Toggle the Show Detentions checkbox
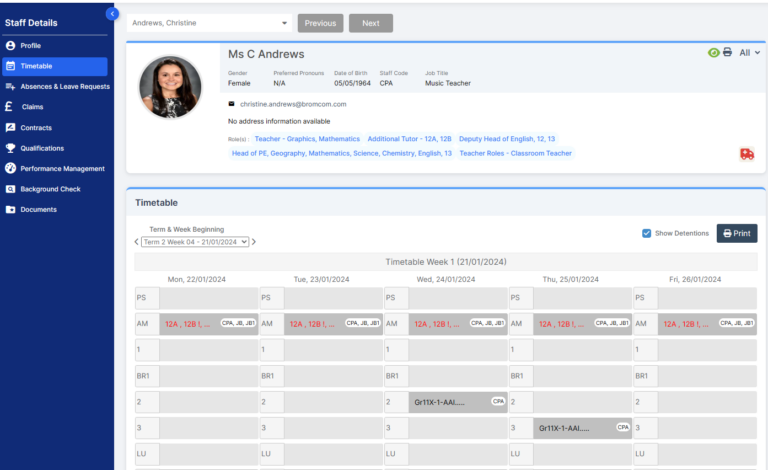The image size is (768, 470). coord(647,233)
